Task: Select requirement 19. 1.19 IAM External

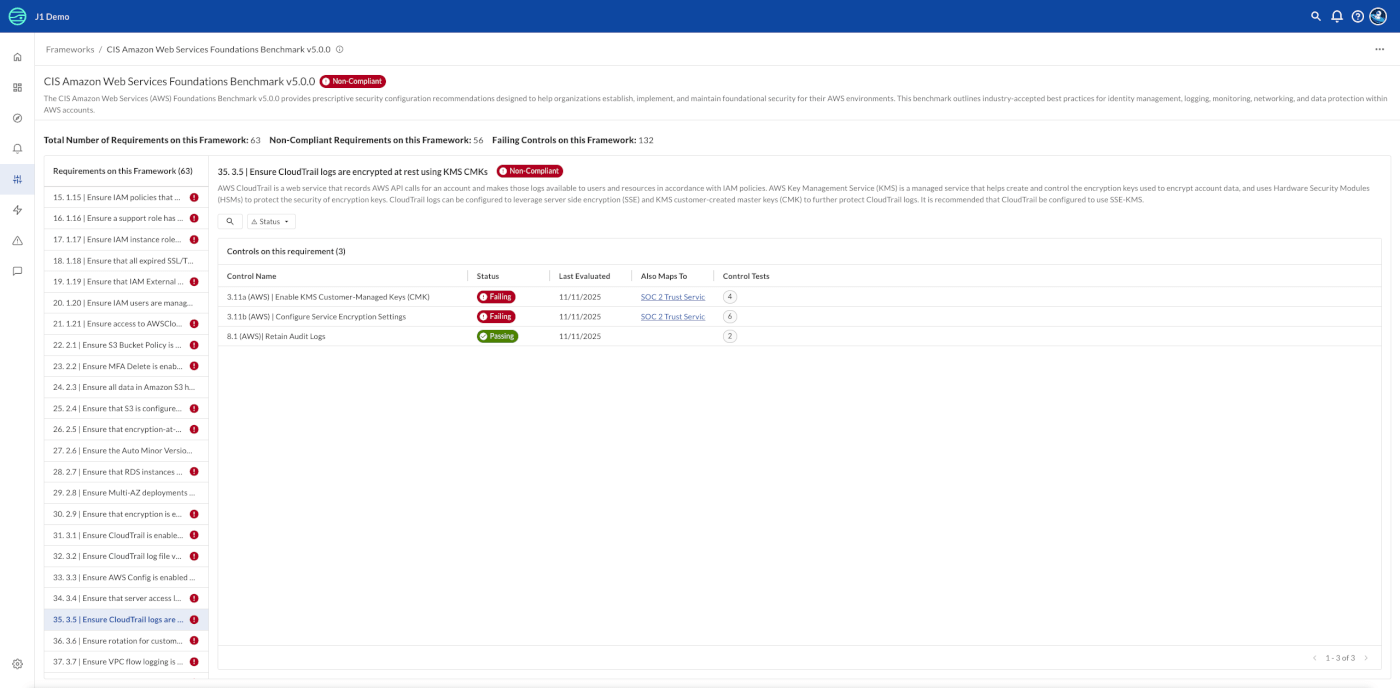Action: point(126,281)
